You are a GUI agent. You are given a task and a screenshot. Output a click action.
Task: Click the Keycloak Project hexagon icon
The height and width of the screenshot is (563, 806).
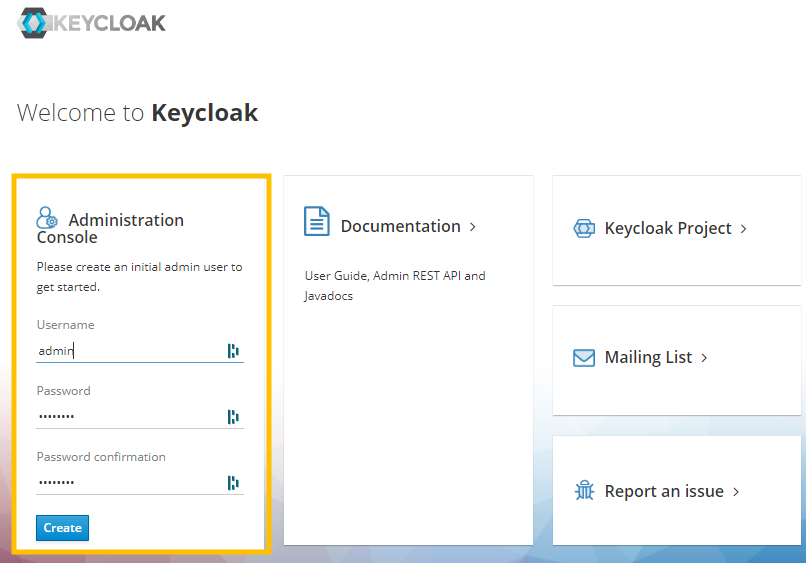point(584,228)
